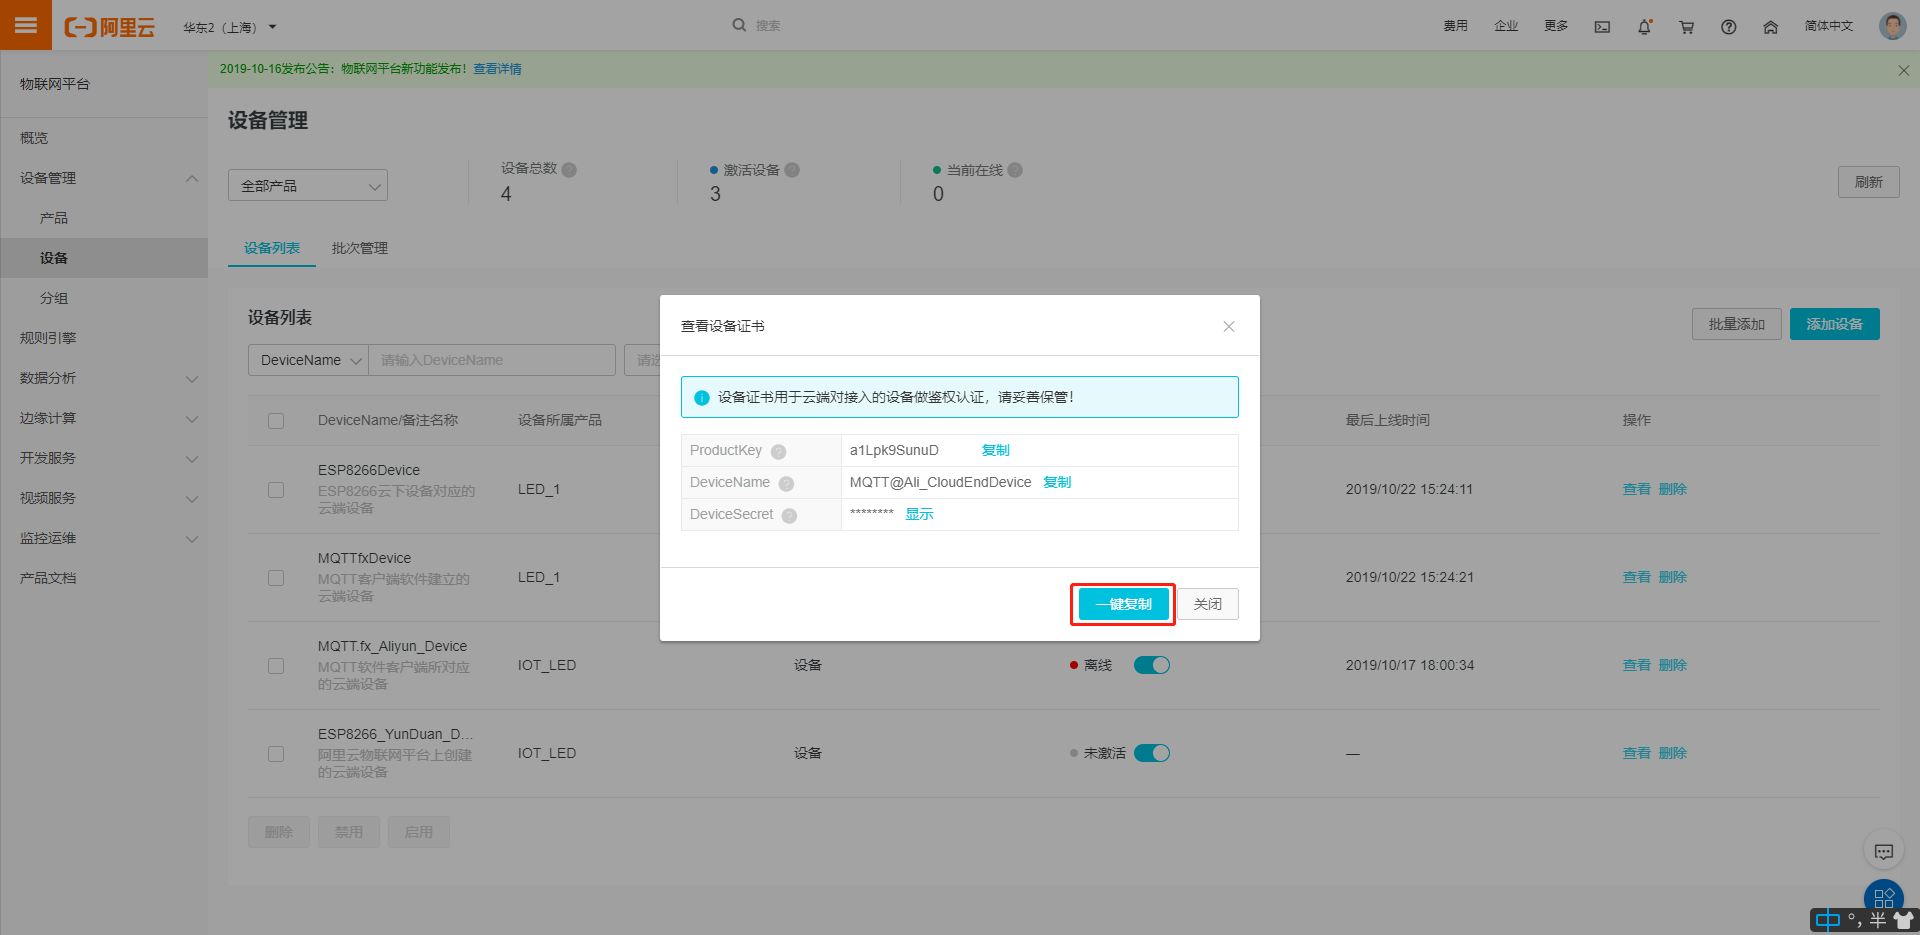Viewport: 1920px width, 935px height.
Task: Click the hamburger menu icon
Action: click(x=25, y=24)
